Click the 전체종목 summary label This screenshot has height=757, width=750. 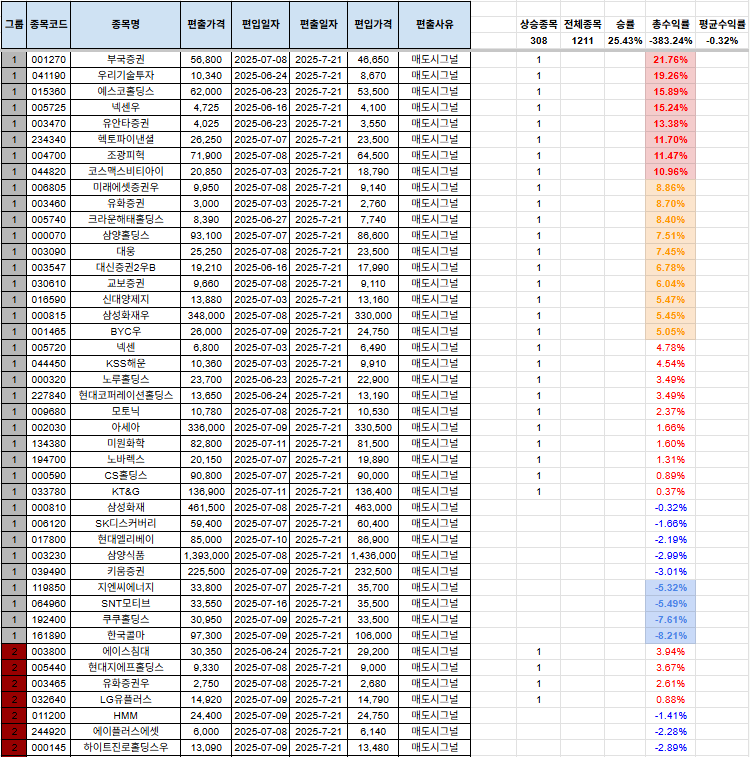tap(583, 24)
